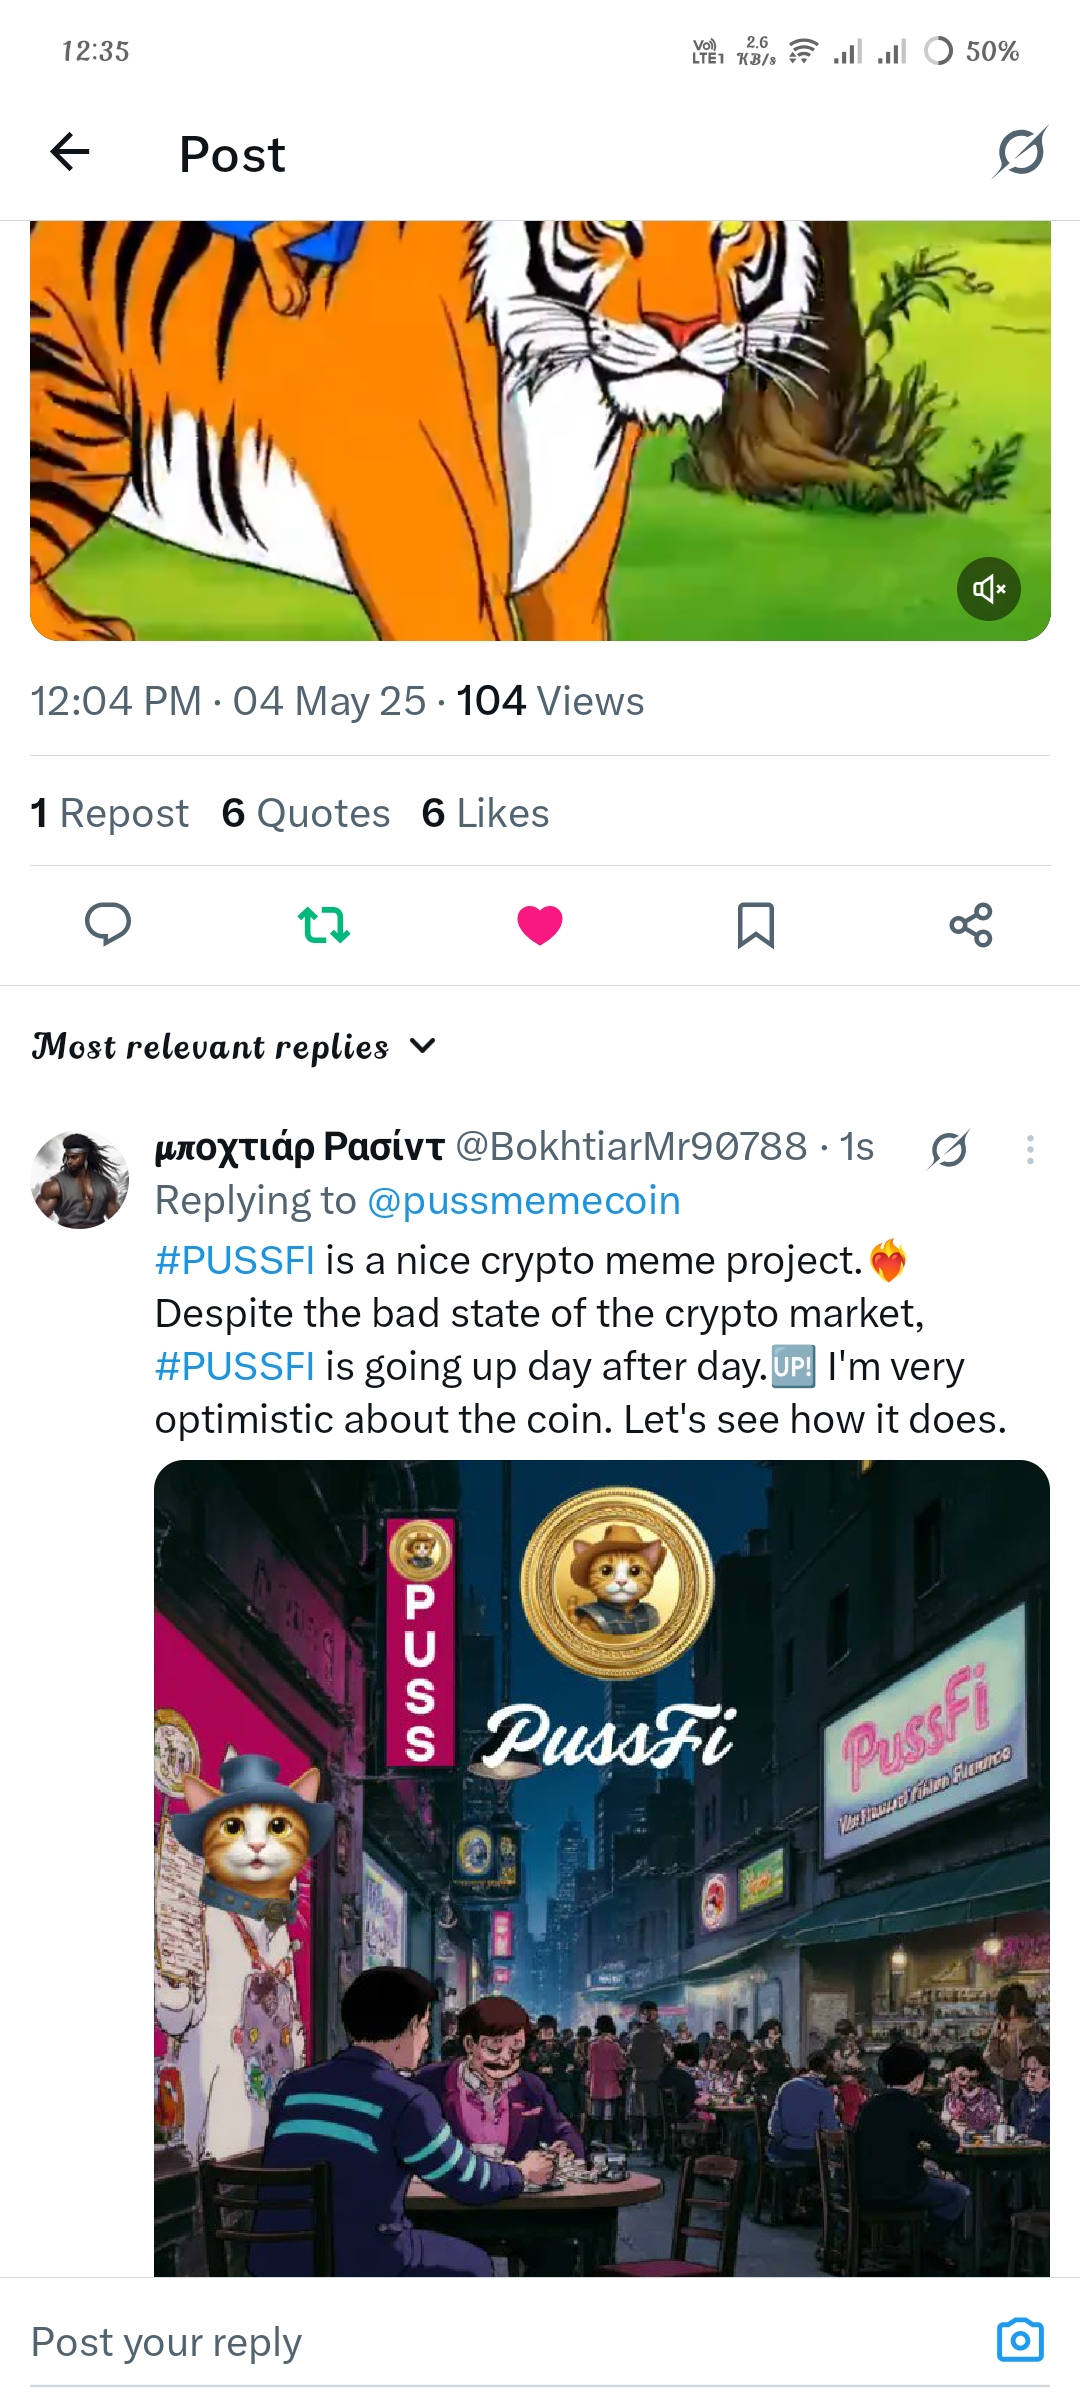Open the share icon for the post
Viewport: 1080px width, 2400px height.
pyautogui.click(x=971, y=925)
